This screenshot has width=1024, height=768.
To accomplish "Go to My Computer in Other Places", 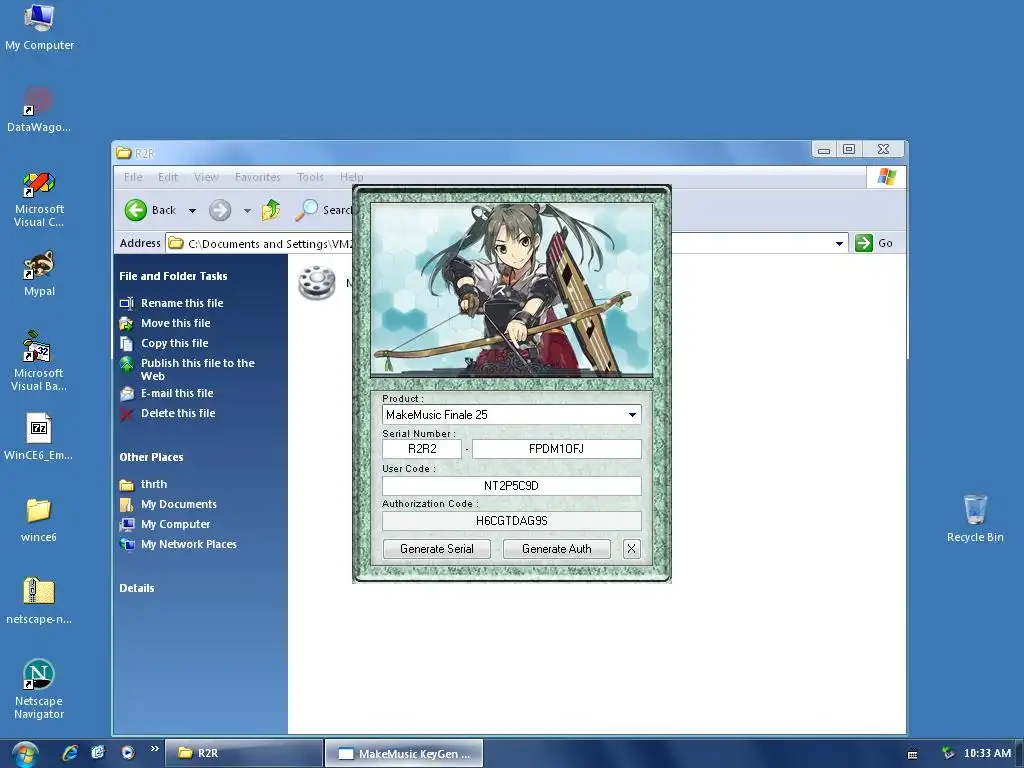I will click(175, 524).
